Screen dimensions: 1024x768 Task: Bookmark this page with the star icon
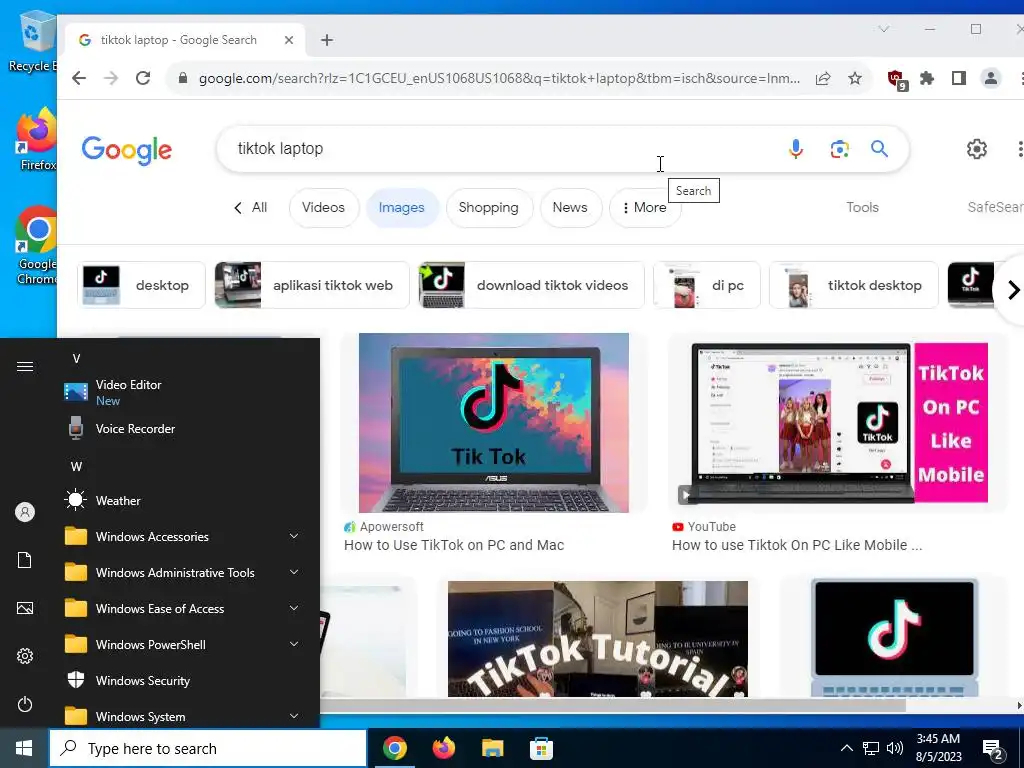pyautogui.click(x=855, y=78)
